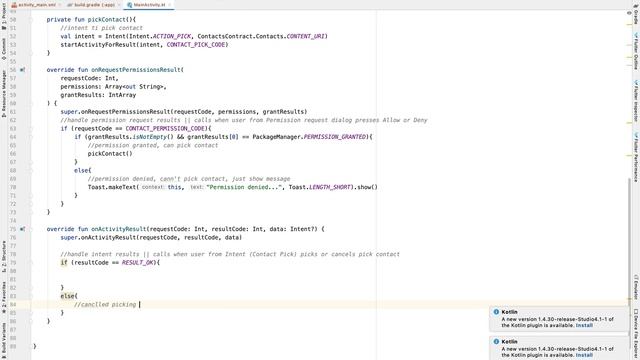Fold closing brace of pickContact at line 54
The image size is (640, 360).
(30, 53)
